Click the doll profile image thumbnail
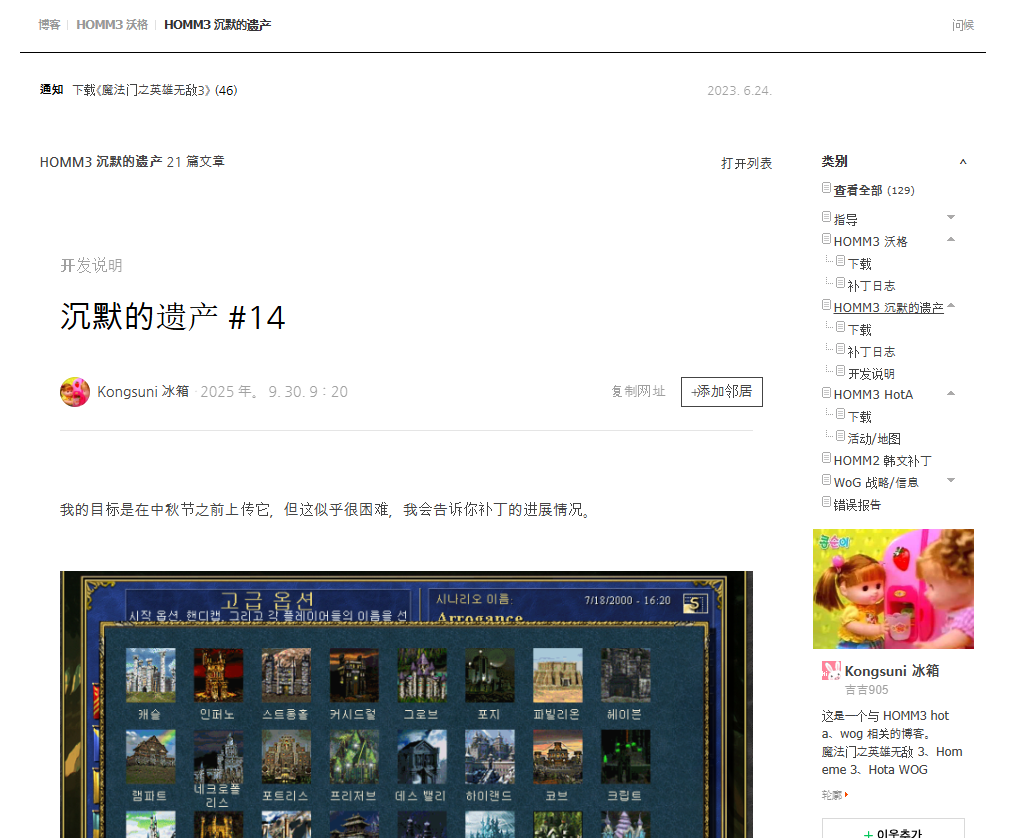Screen dimensions: 1025x838 coord(893,589)
